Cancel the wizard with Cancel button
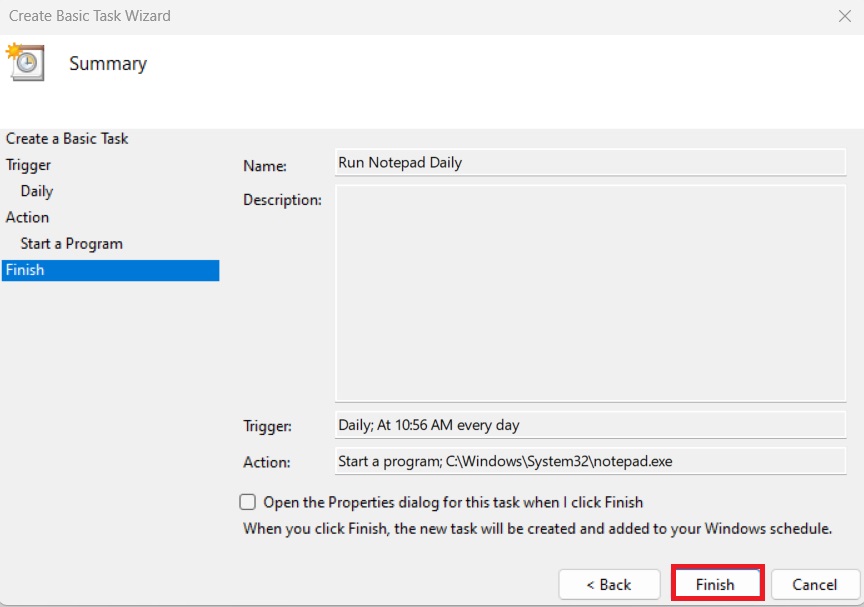The height and width of the screenshot is (607, 864). coord(814,584)
